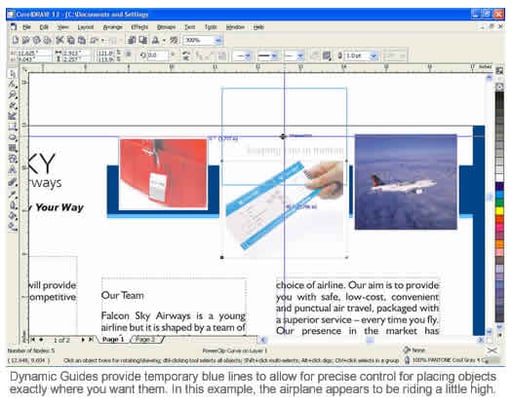Click the Undo icon

click(x=94, y=40)
